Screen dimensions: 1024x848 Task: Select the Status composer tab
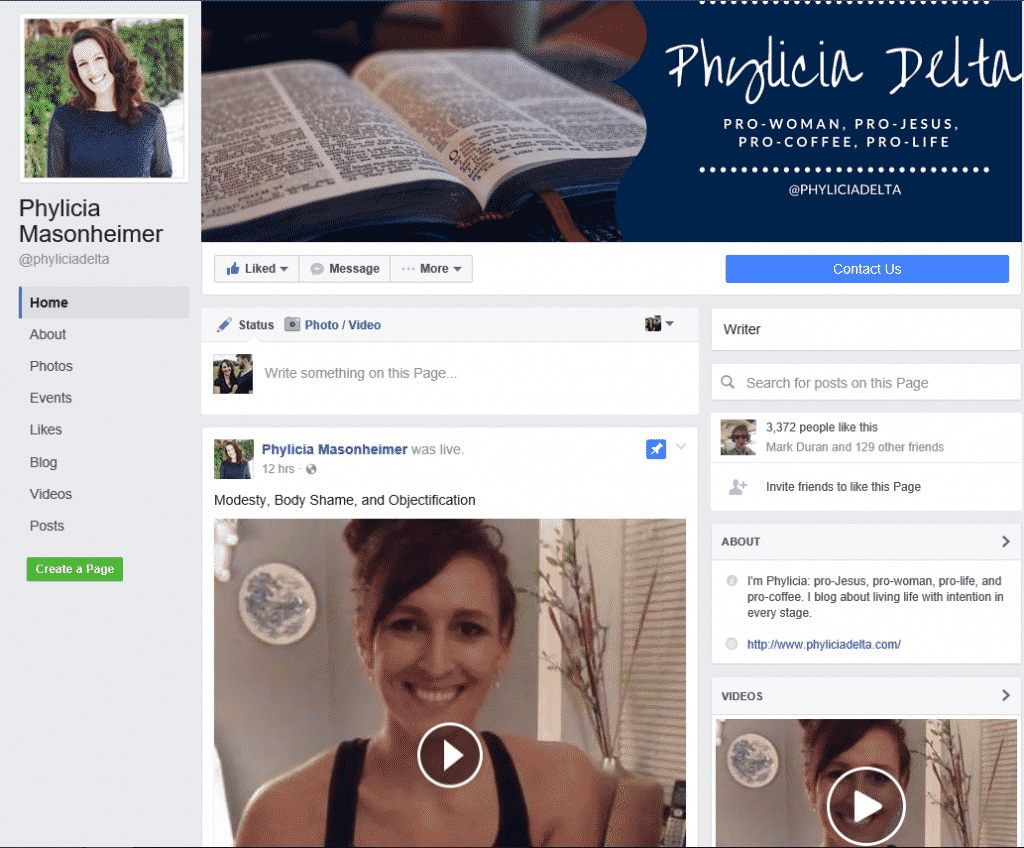[256, 325]
